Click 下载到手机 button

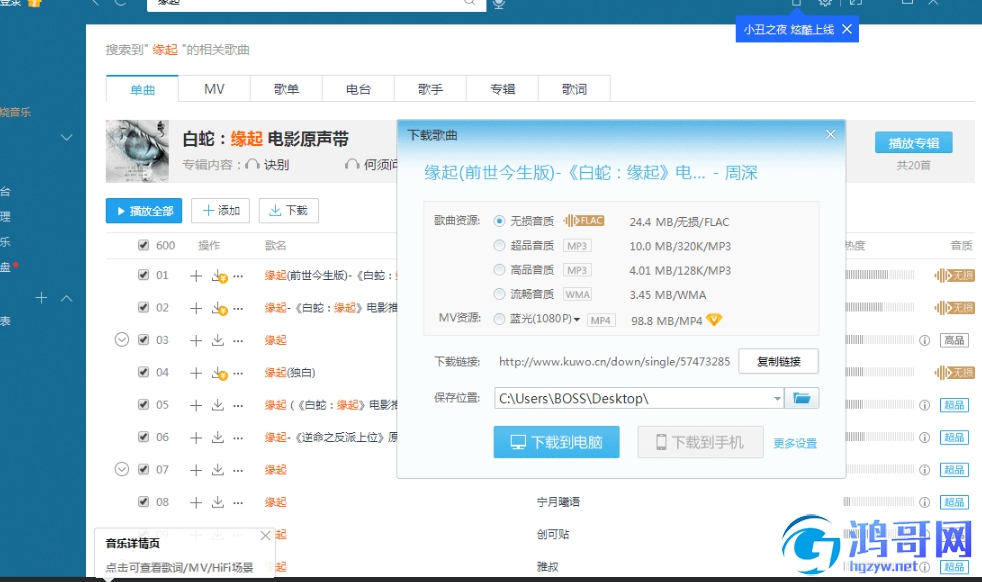700,442
